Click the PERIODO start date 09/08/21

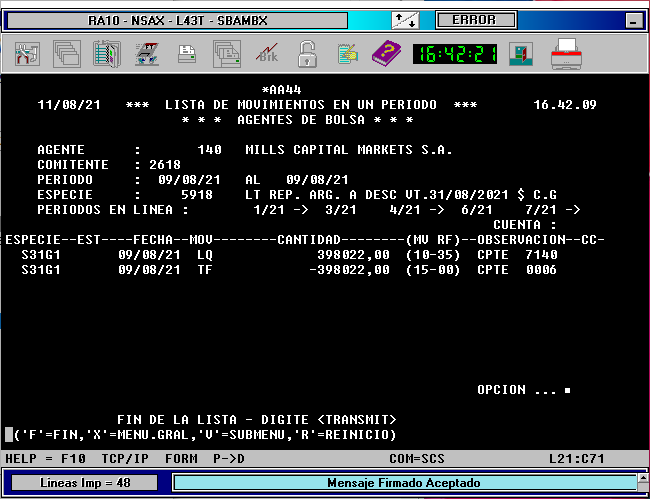coord(189,179)
